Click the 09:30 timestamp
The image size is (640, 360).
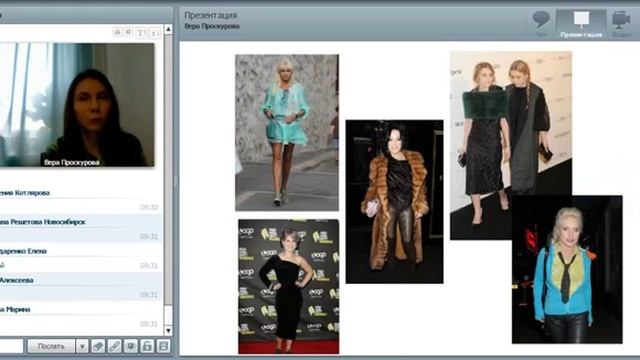click(149, 207)
